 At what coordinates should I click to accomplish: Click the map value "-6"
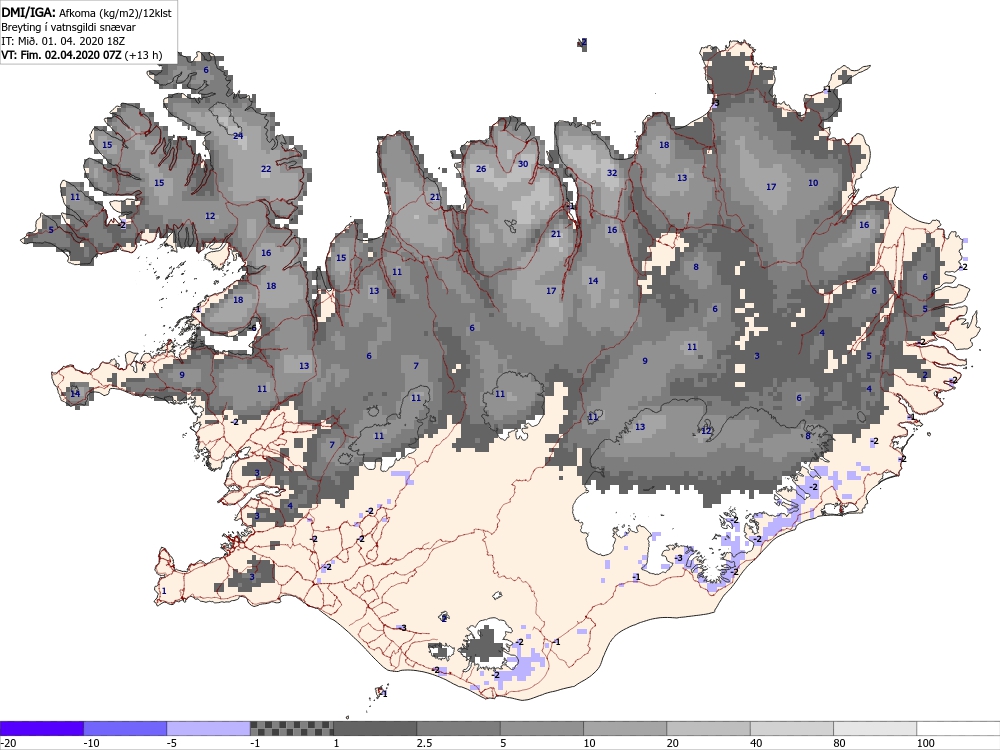253,328
